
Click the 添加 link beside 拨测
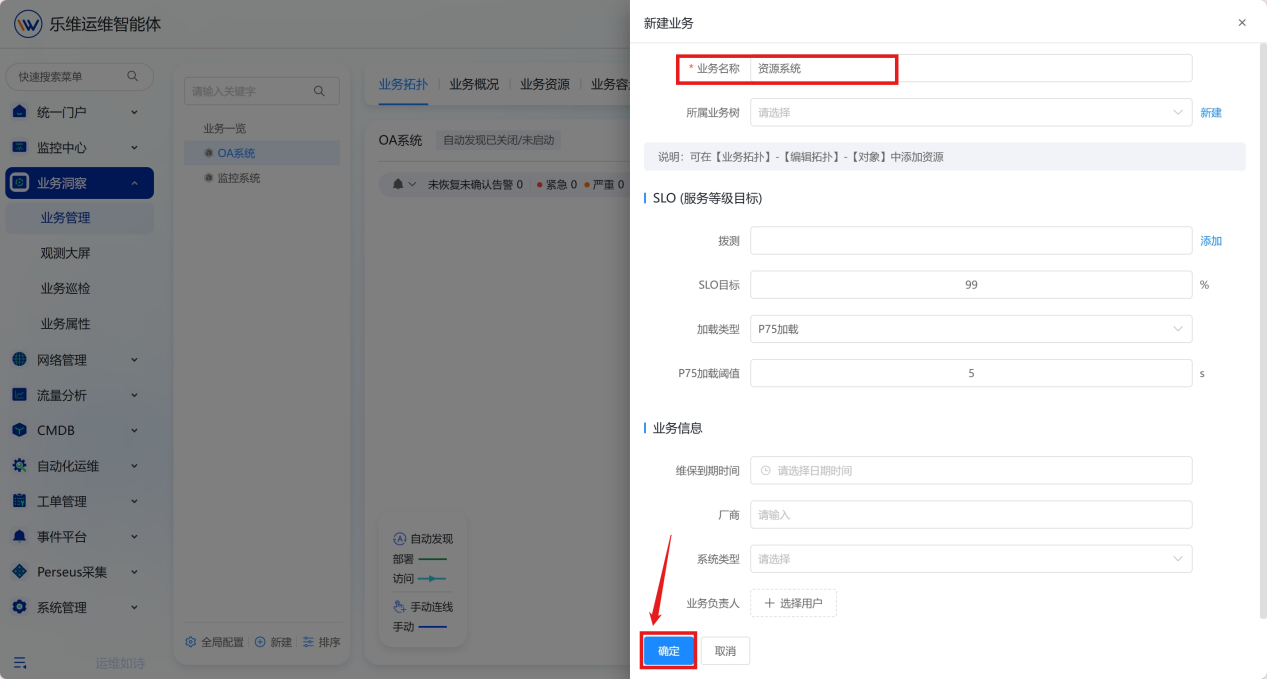[1211, 241]
